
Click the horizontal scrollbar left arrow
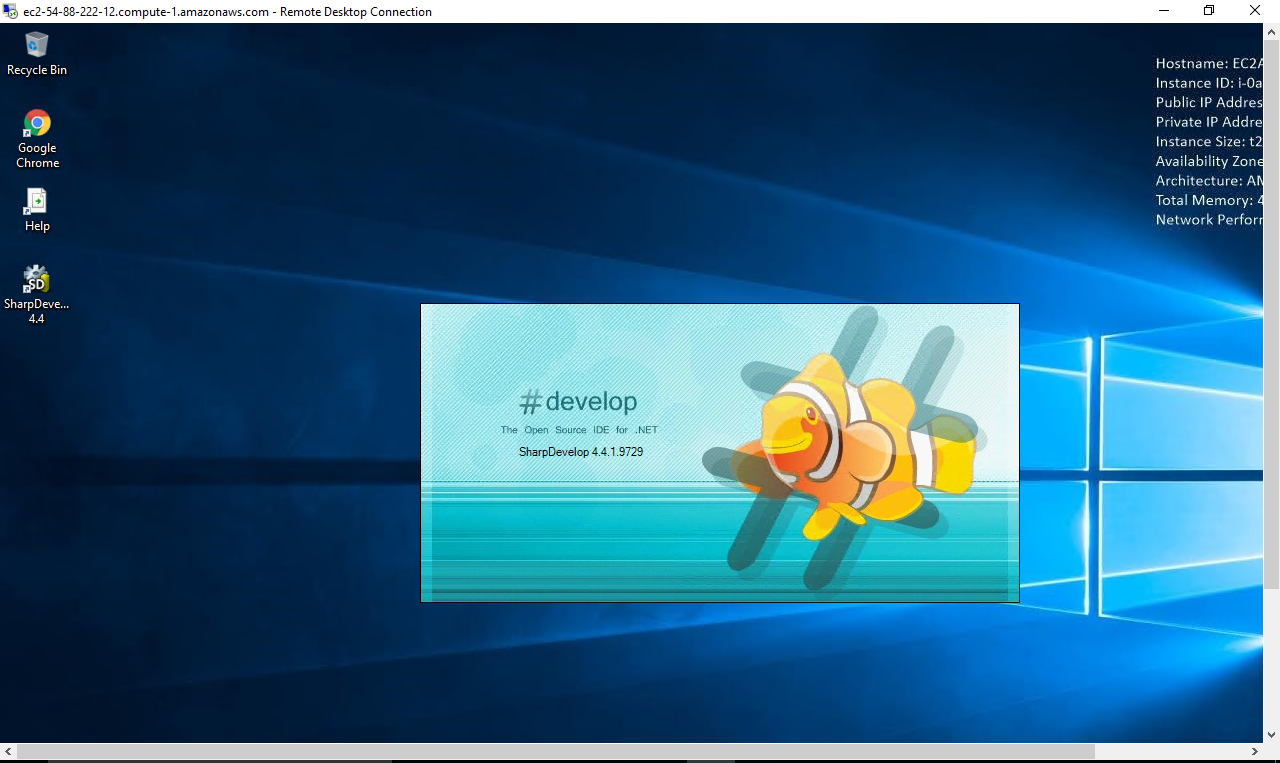tap(8, 751)
